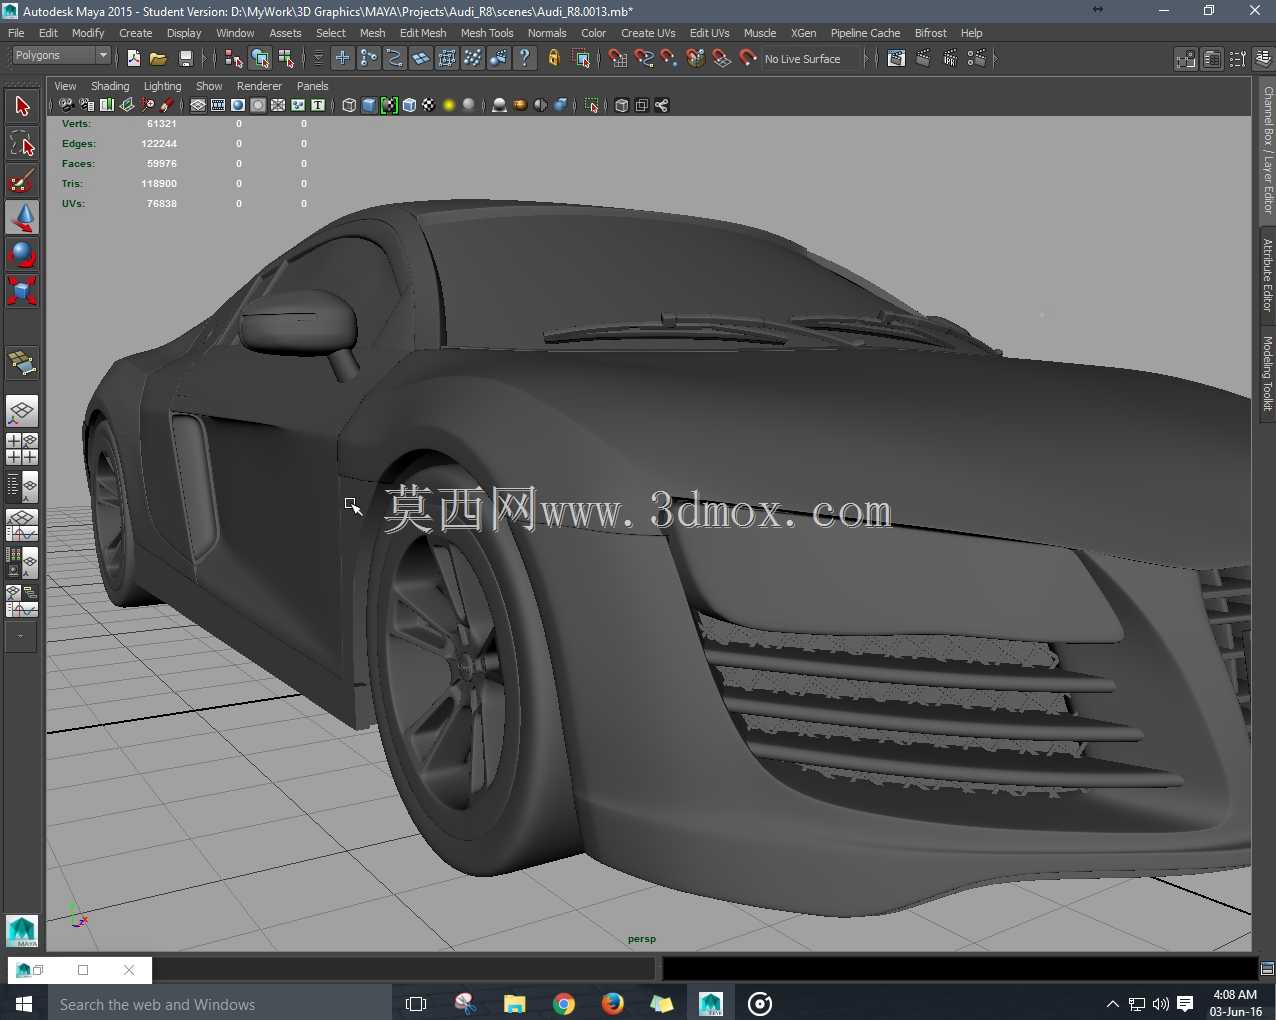Switch to single perspective view layout
Viewport: 1276px width, 1020px height.
(x=22, y=411)
